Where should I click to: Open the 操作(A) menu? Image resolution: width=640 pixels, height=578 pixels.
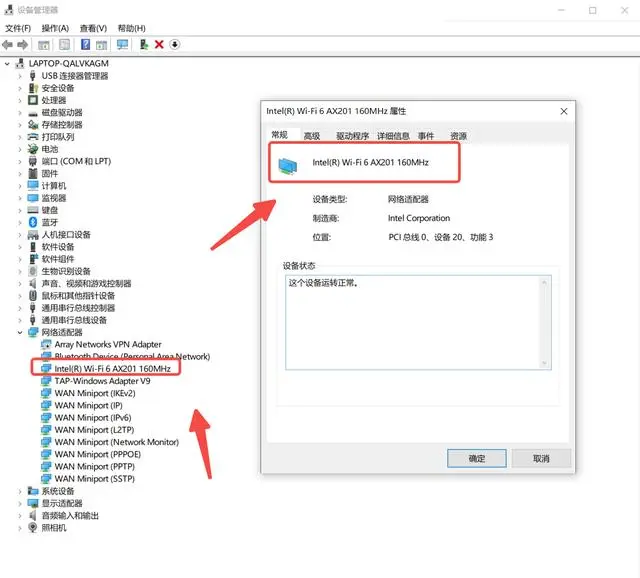(55, 28)
